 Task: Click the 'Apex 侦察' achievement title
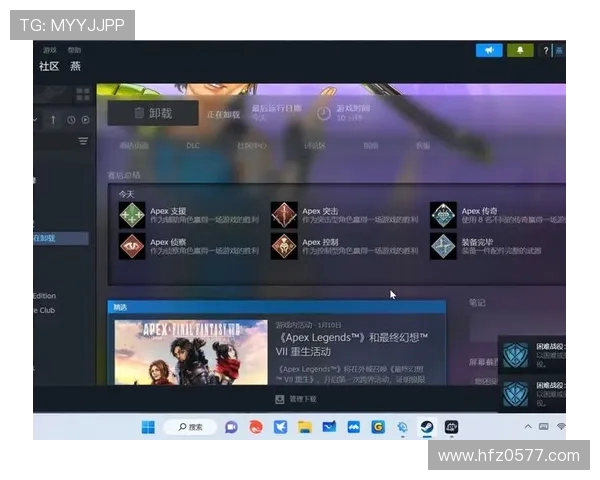(168, 242)
